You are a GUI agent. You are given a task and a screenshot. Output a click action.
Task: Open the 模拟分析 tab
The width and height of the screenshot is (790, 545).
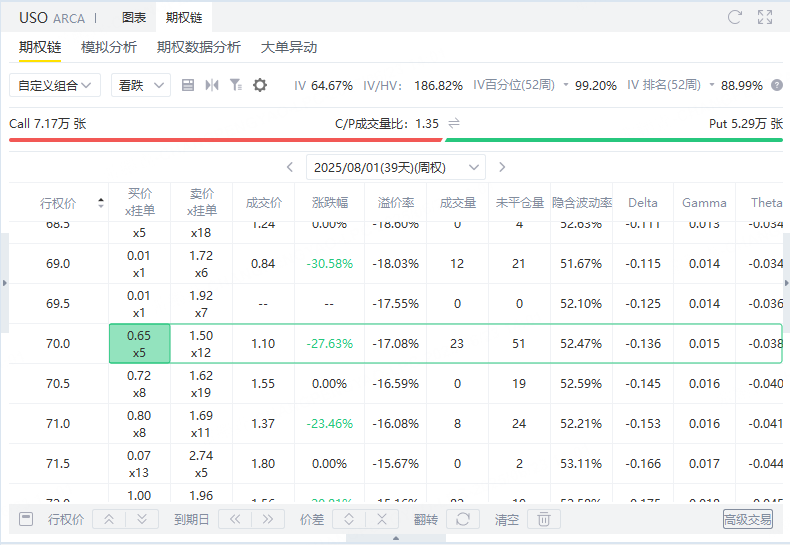109,47
